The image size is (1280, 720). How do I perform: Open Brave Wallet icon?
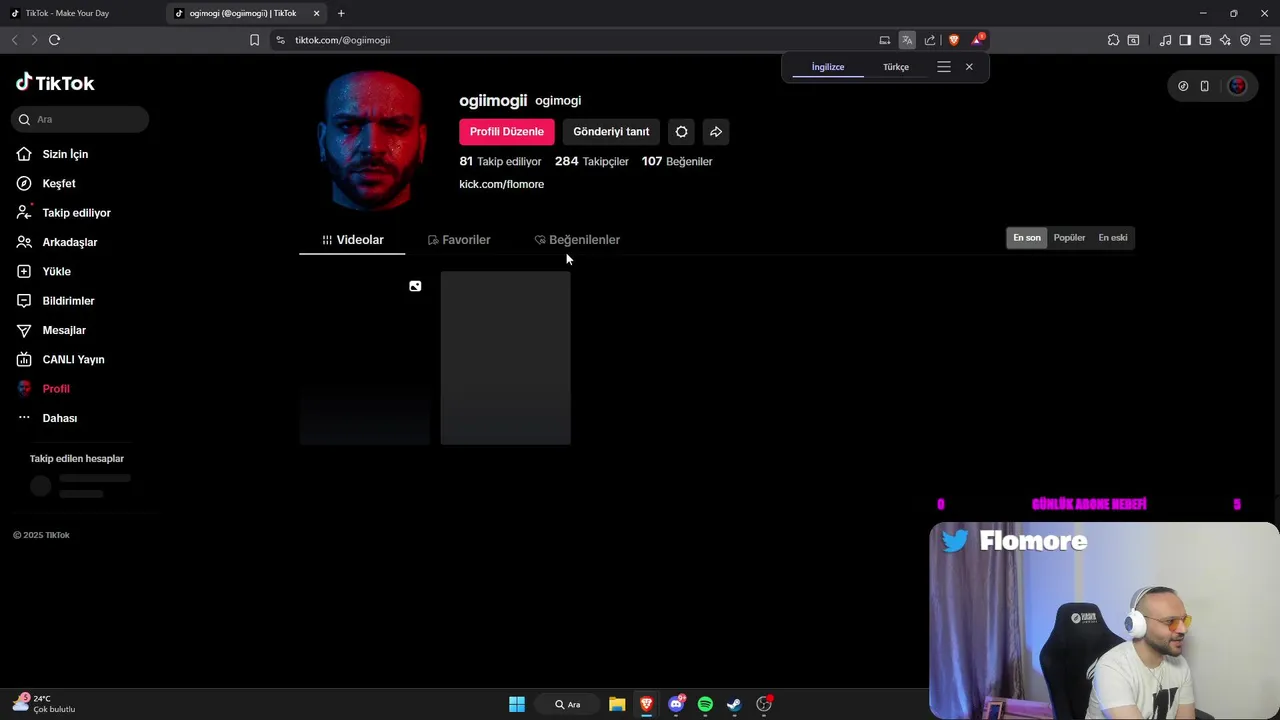[x=1205, y=40]
